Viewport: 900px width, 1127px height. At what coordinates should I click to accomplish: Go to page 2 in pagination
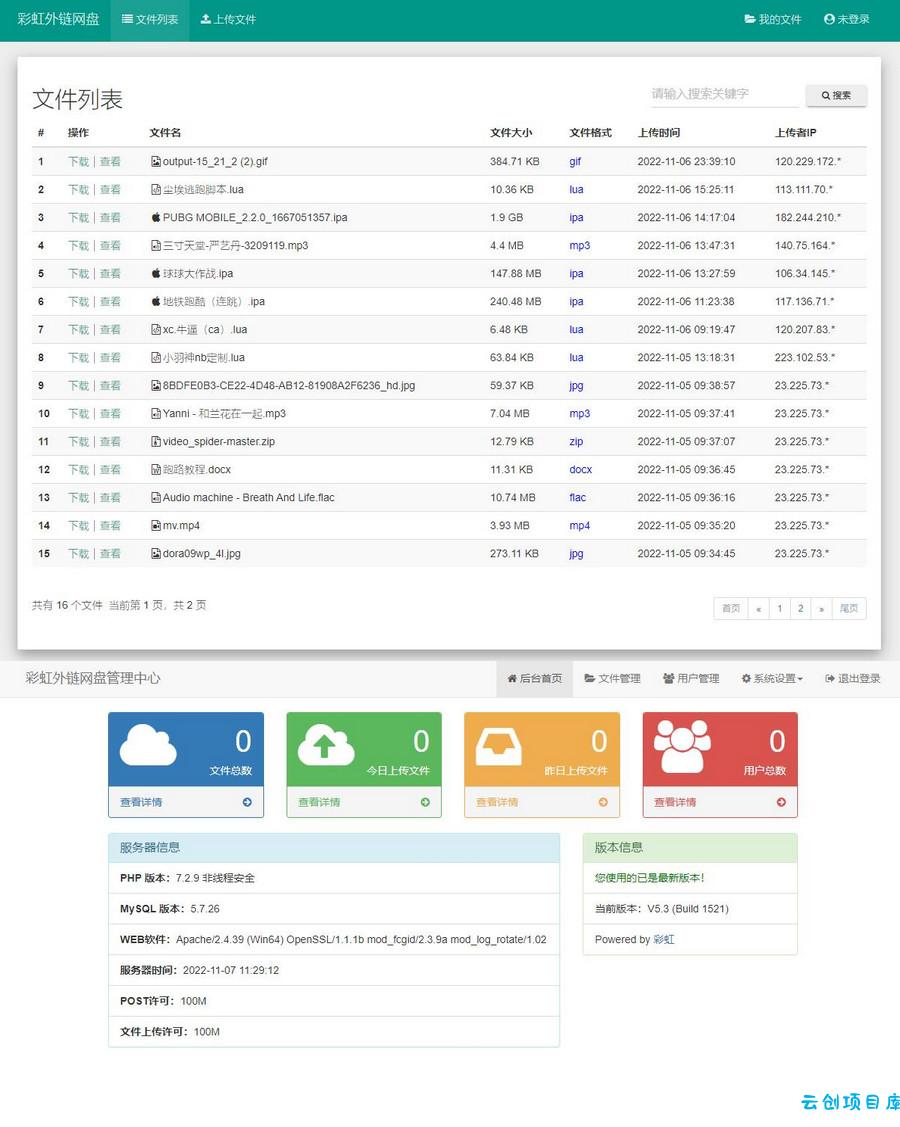click(x=800, y=609)
